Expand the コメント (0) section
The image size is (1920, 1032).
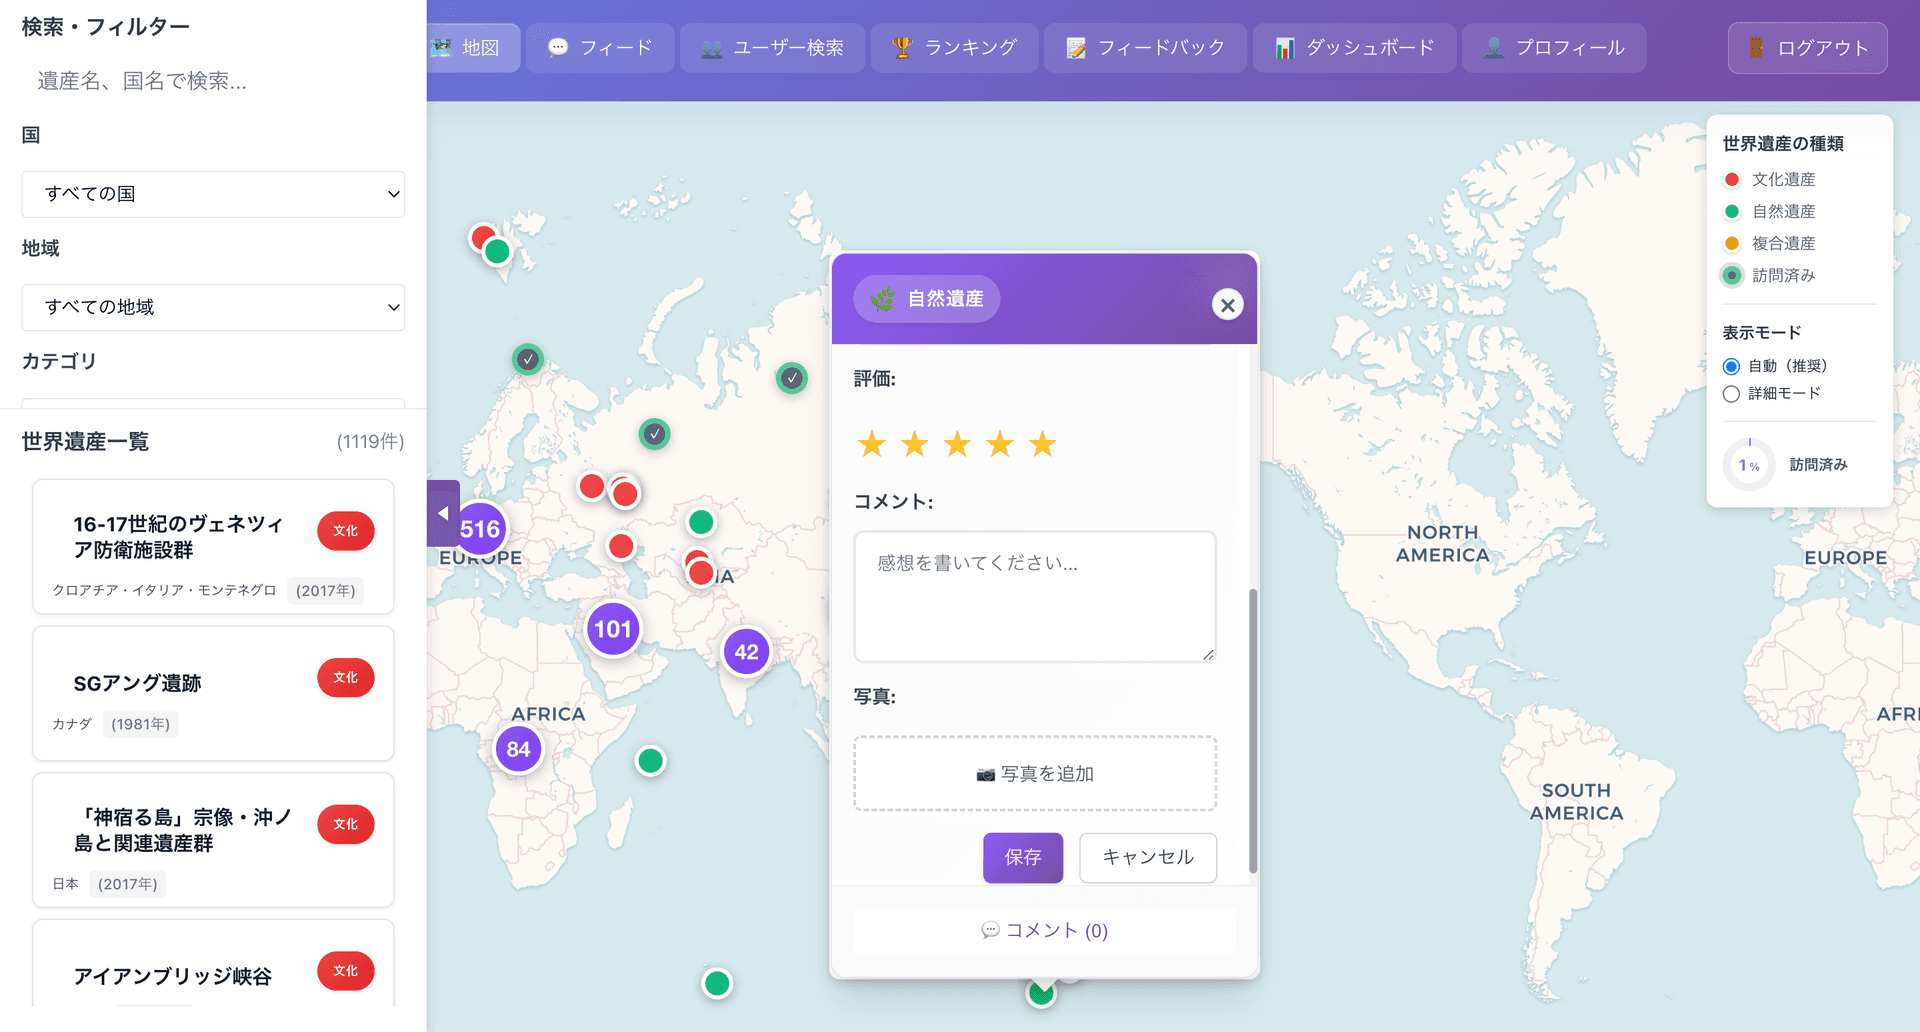click(1044, 931)
